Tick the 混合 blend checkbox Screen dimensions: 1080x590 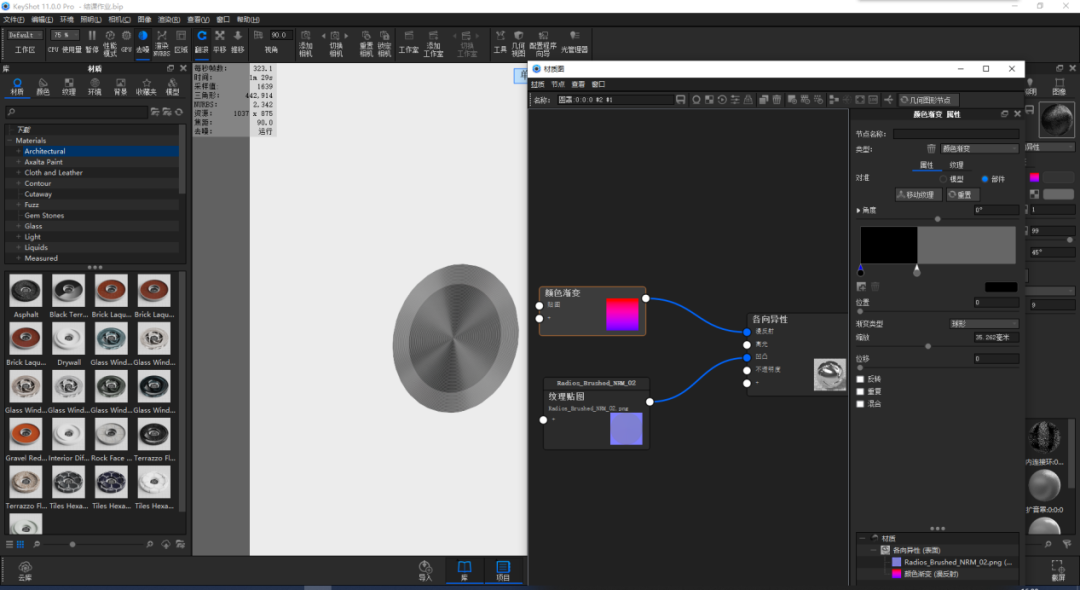point(860,403)
